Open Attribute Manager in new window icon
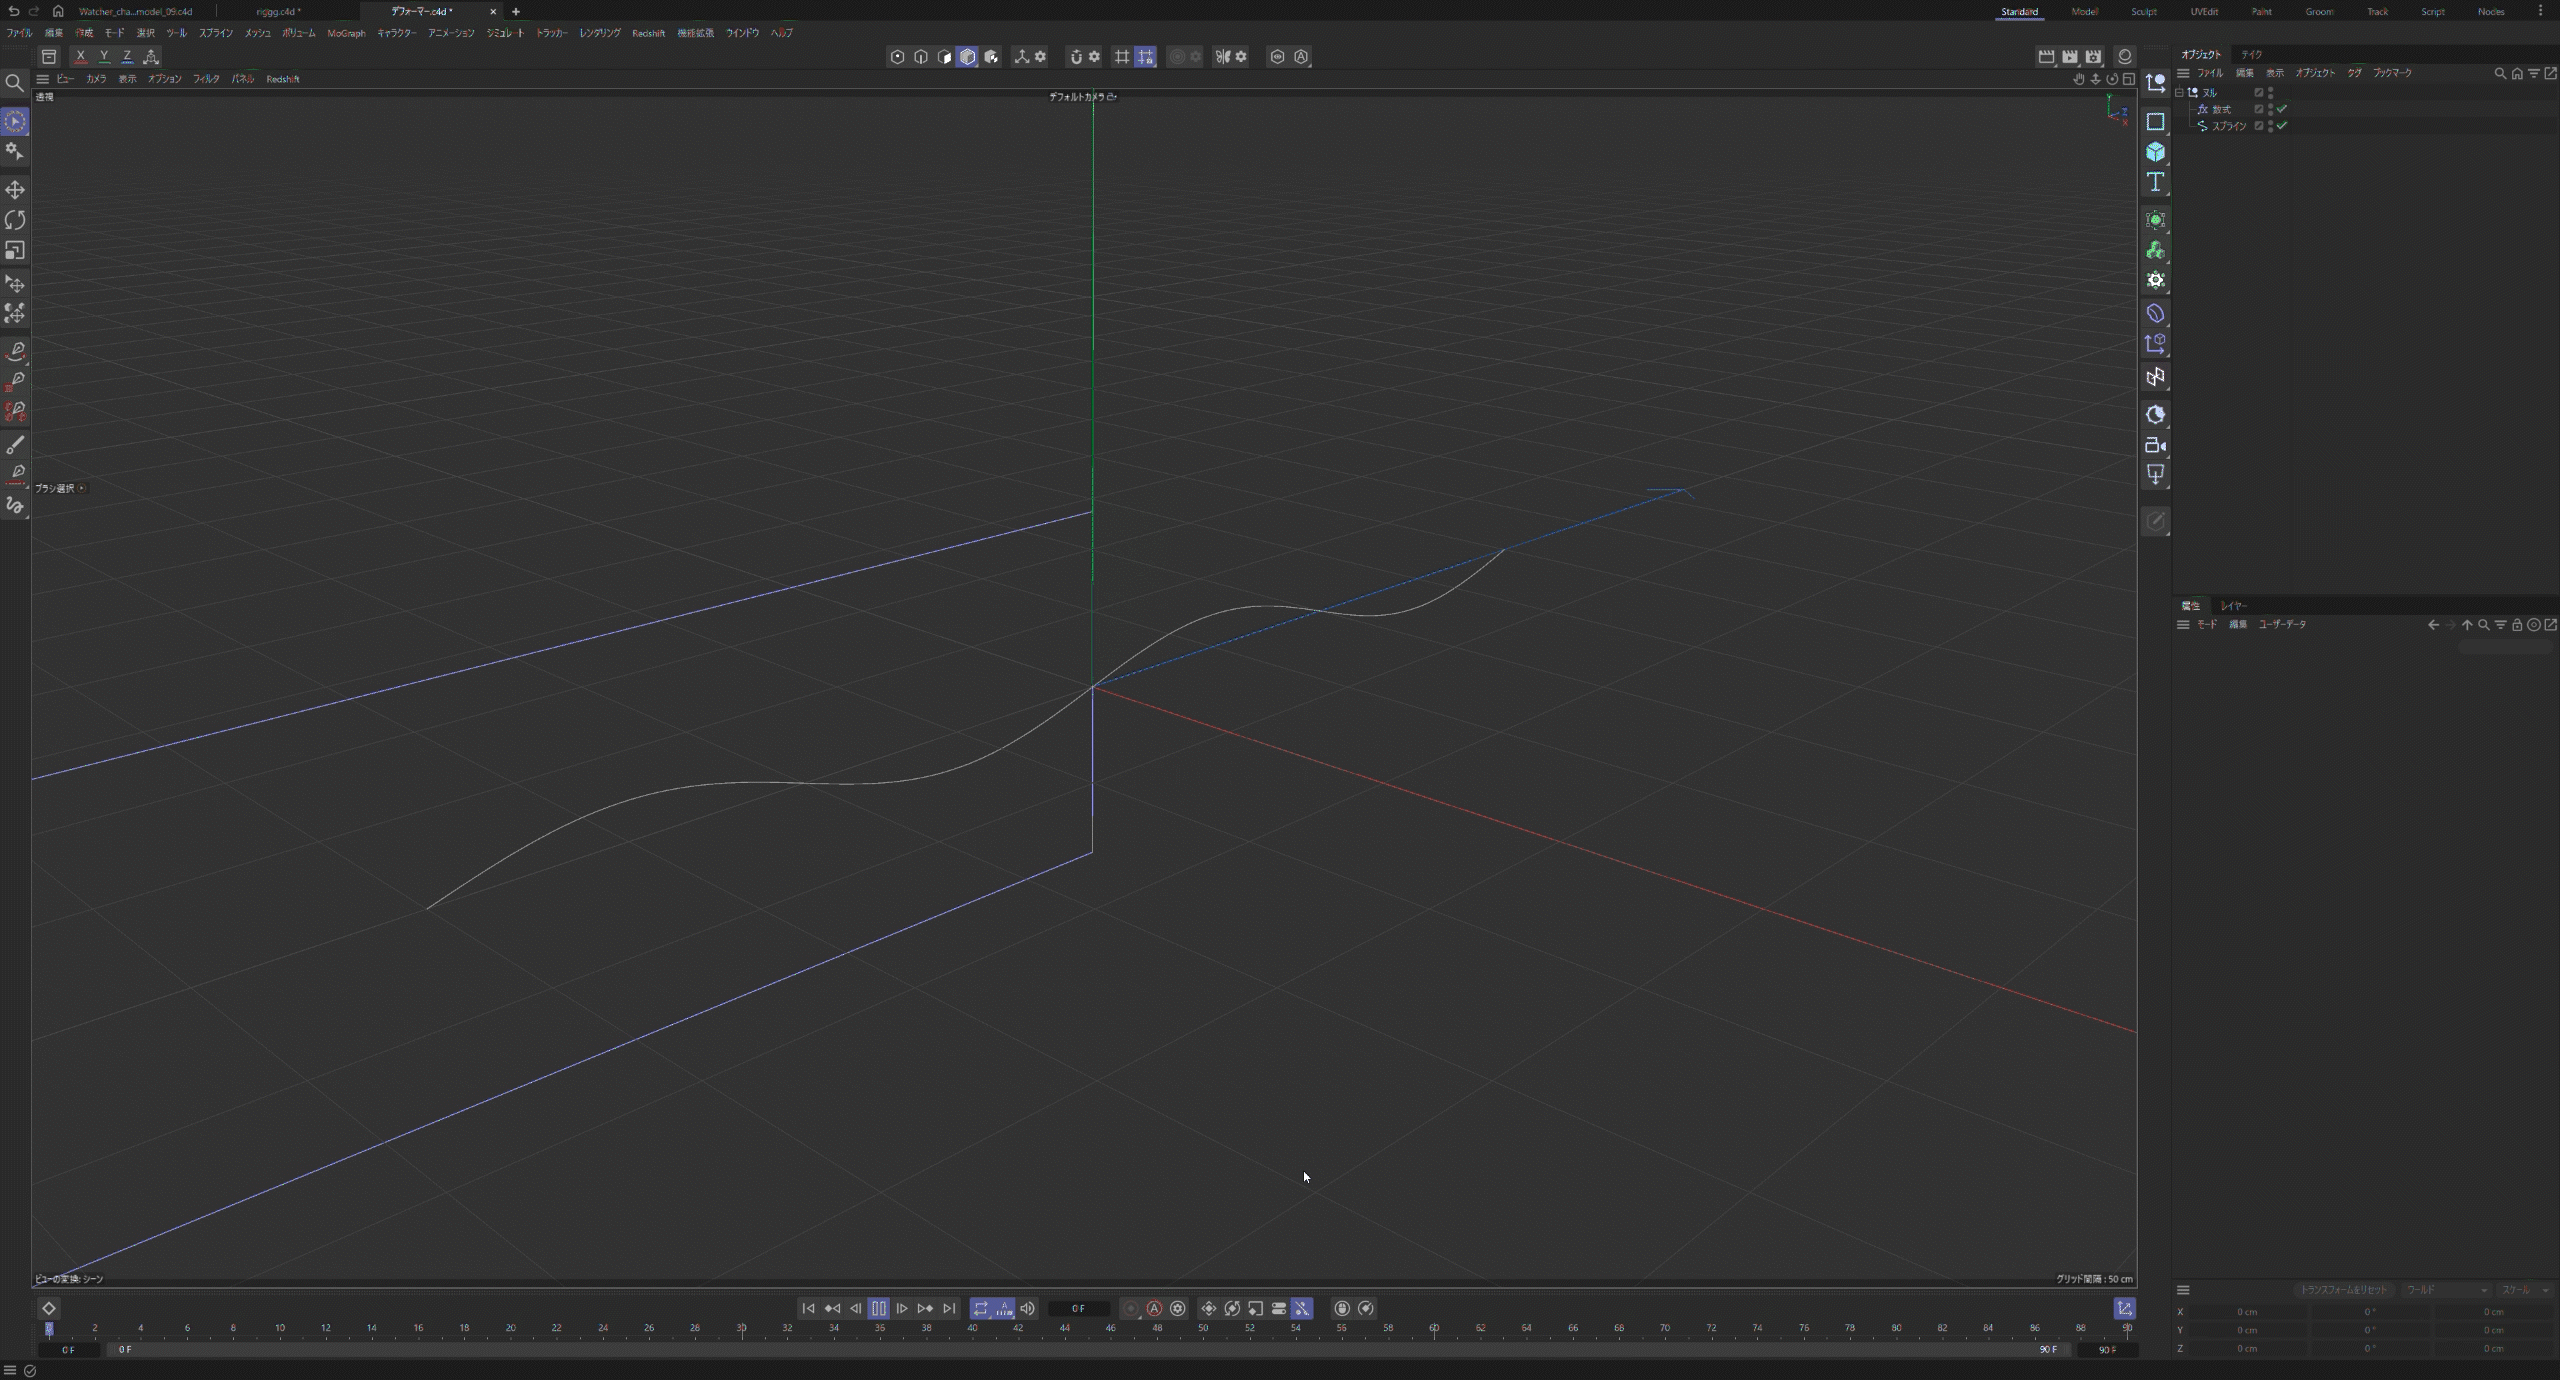The width and height of the screenshot is (2560, 1380). click(2551, 624)
